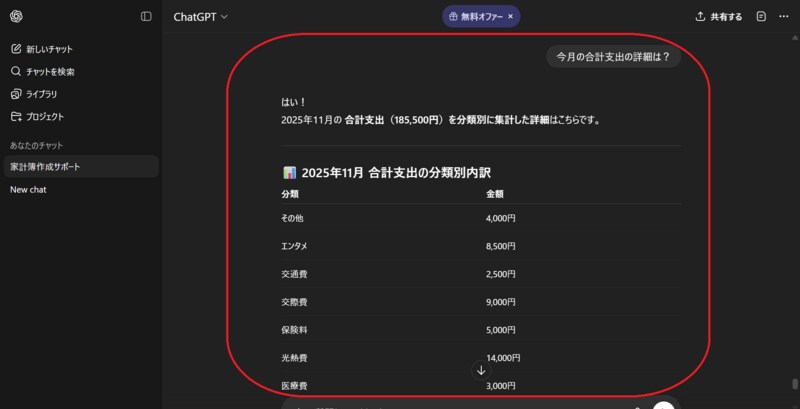Image resolution: width=800 pixels, height=409 pixels.
Task: Expand the ChatGPT model selector dropdown
Action: coord(202,17)
